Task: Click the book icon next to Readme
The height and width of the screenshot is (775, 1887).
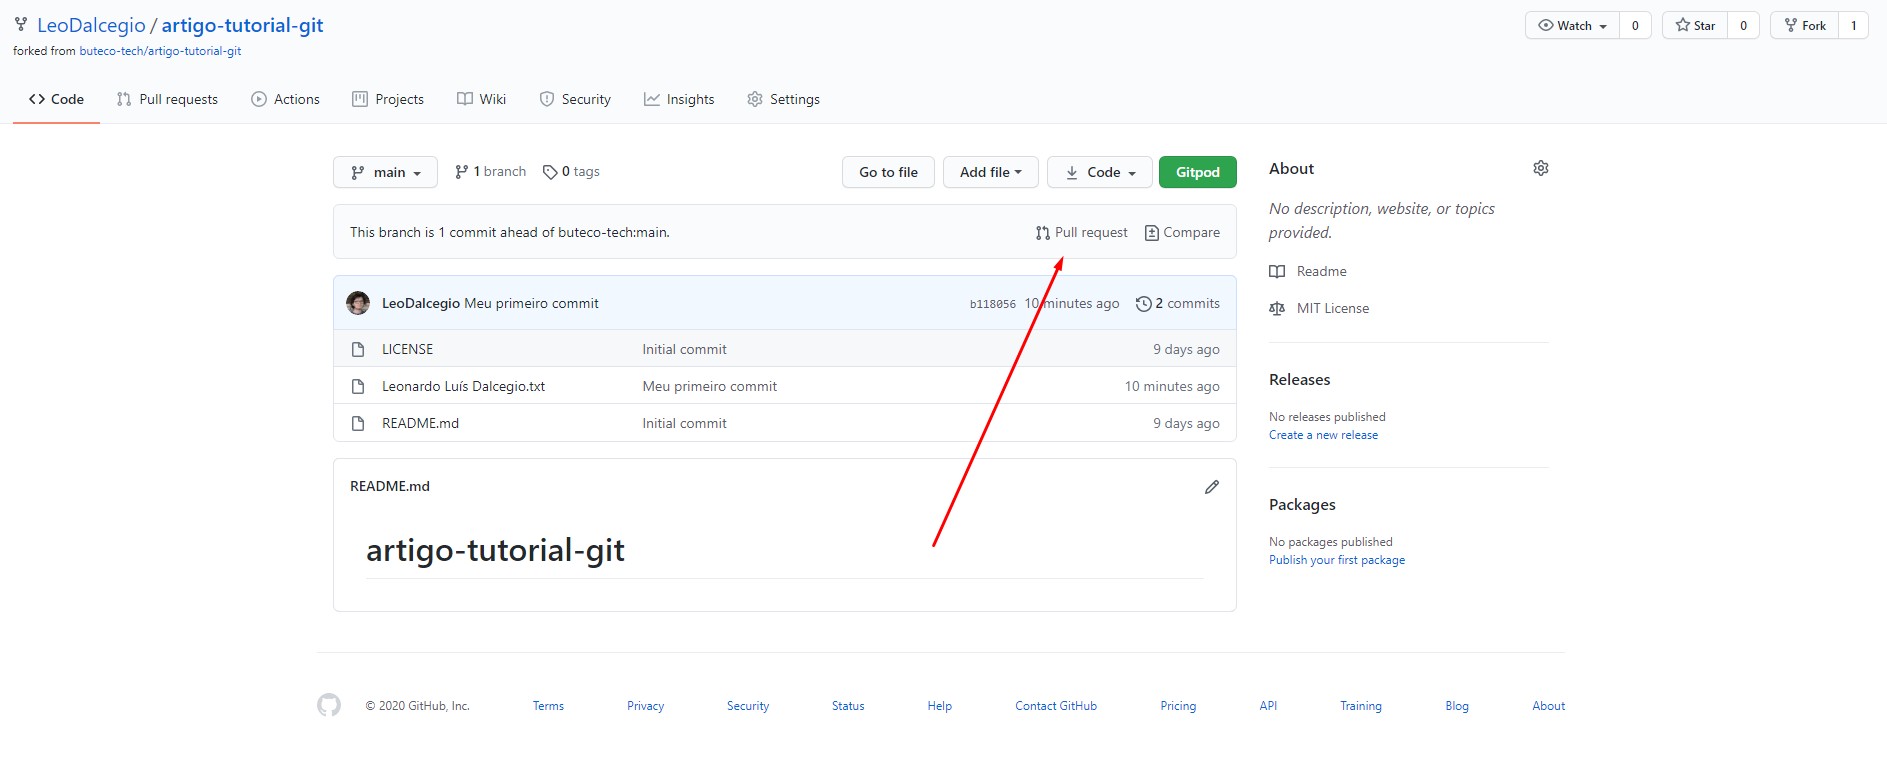Action: [1277, 271]
